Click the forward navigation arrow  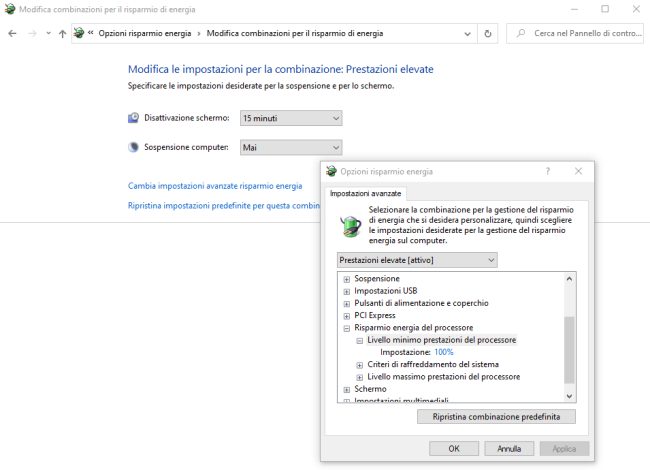32,34
